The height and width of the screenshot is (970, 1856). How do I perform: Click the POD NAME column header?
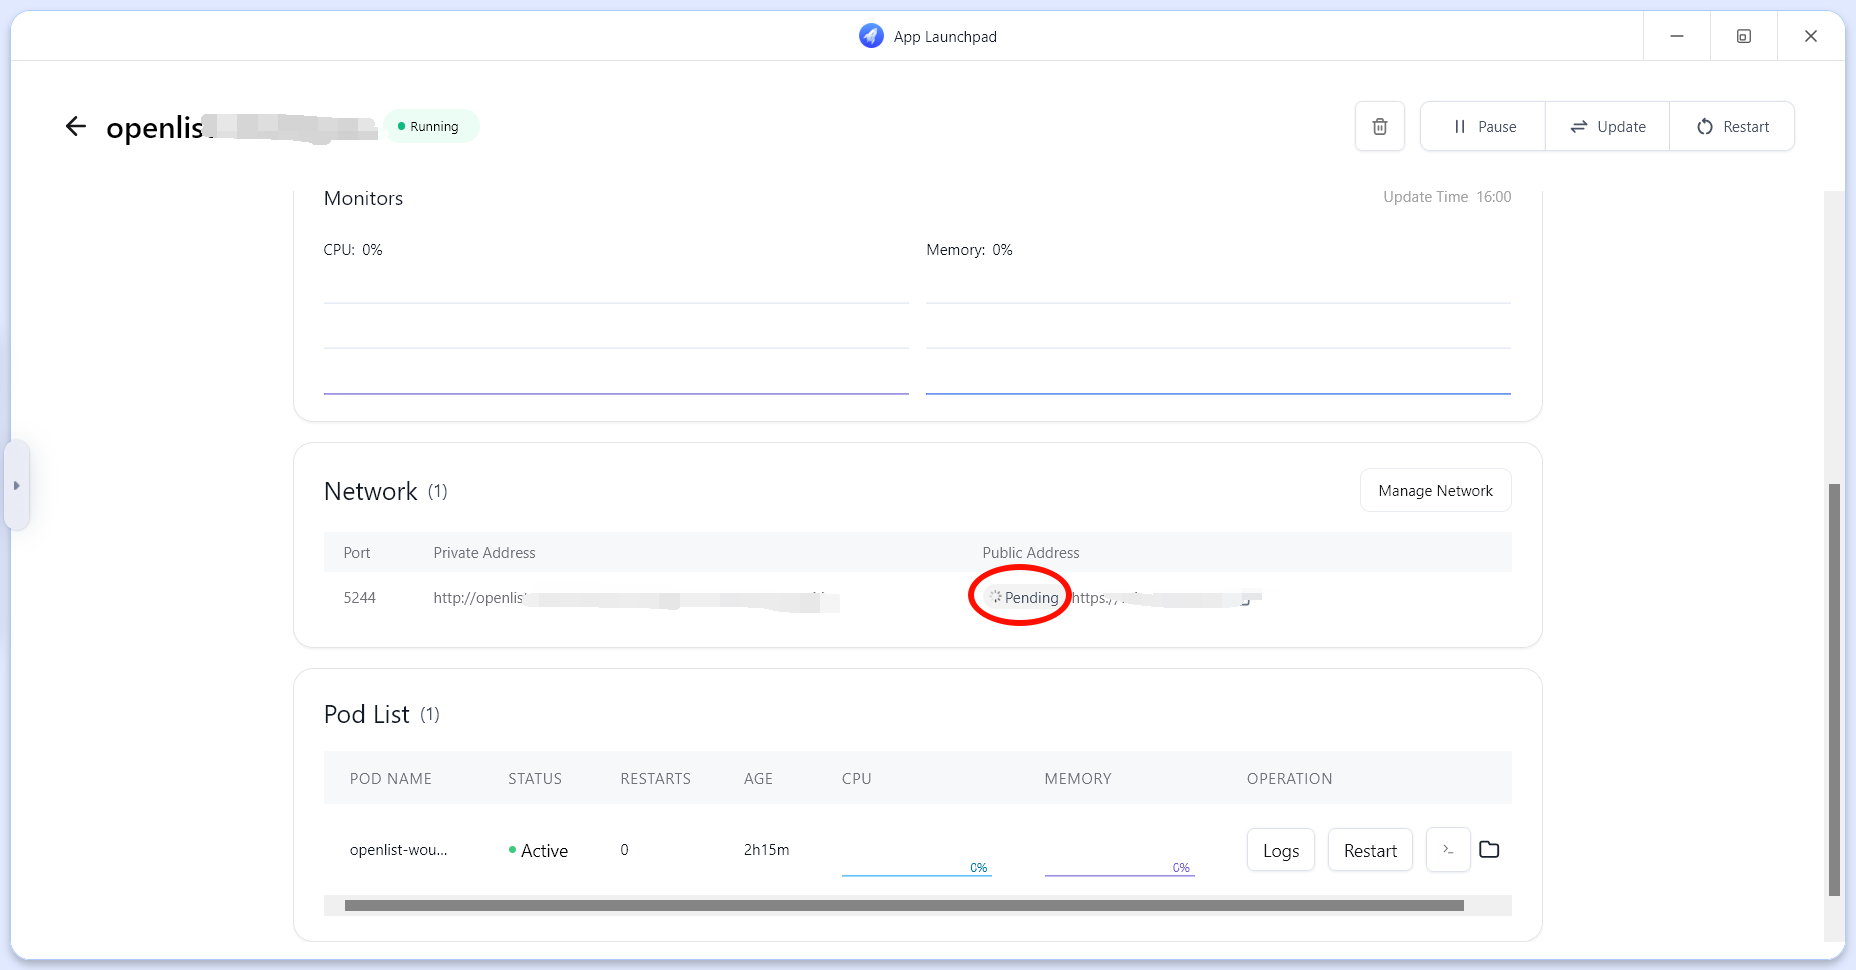click(390, 778)
